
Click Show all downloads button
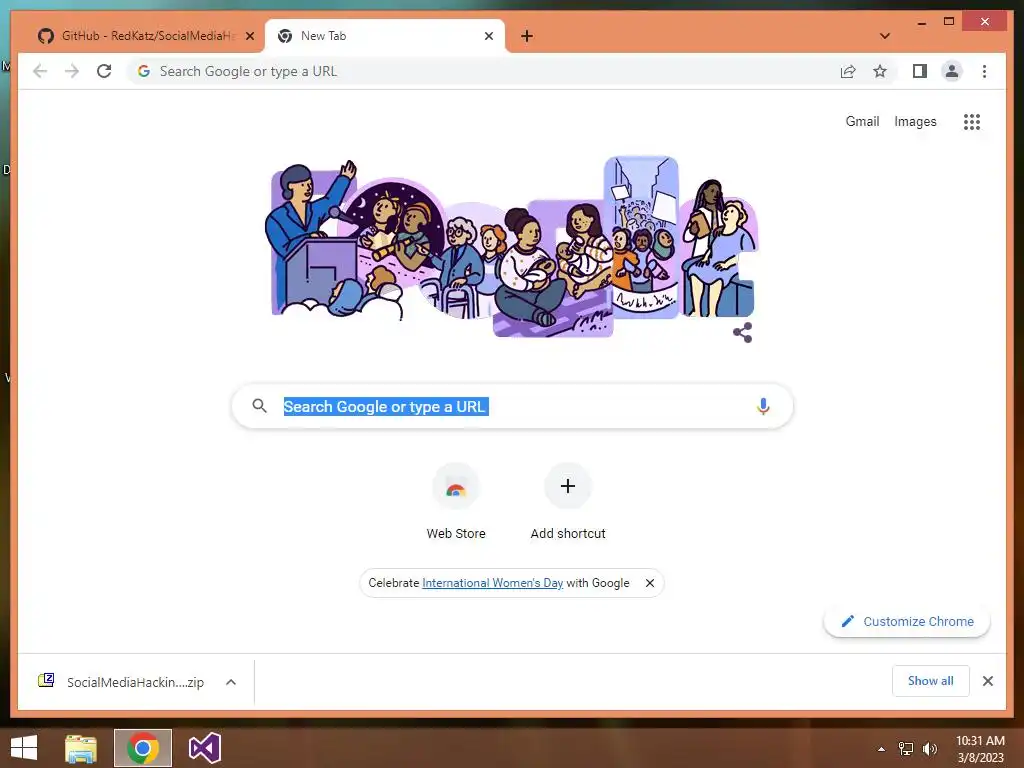click(x=931, y=681)
